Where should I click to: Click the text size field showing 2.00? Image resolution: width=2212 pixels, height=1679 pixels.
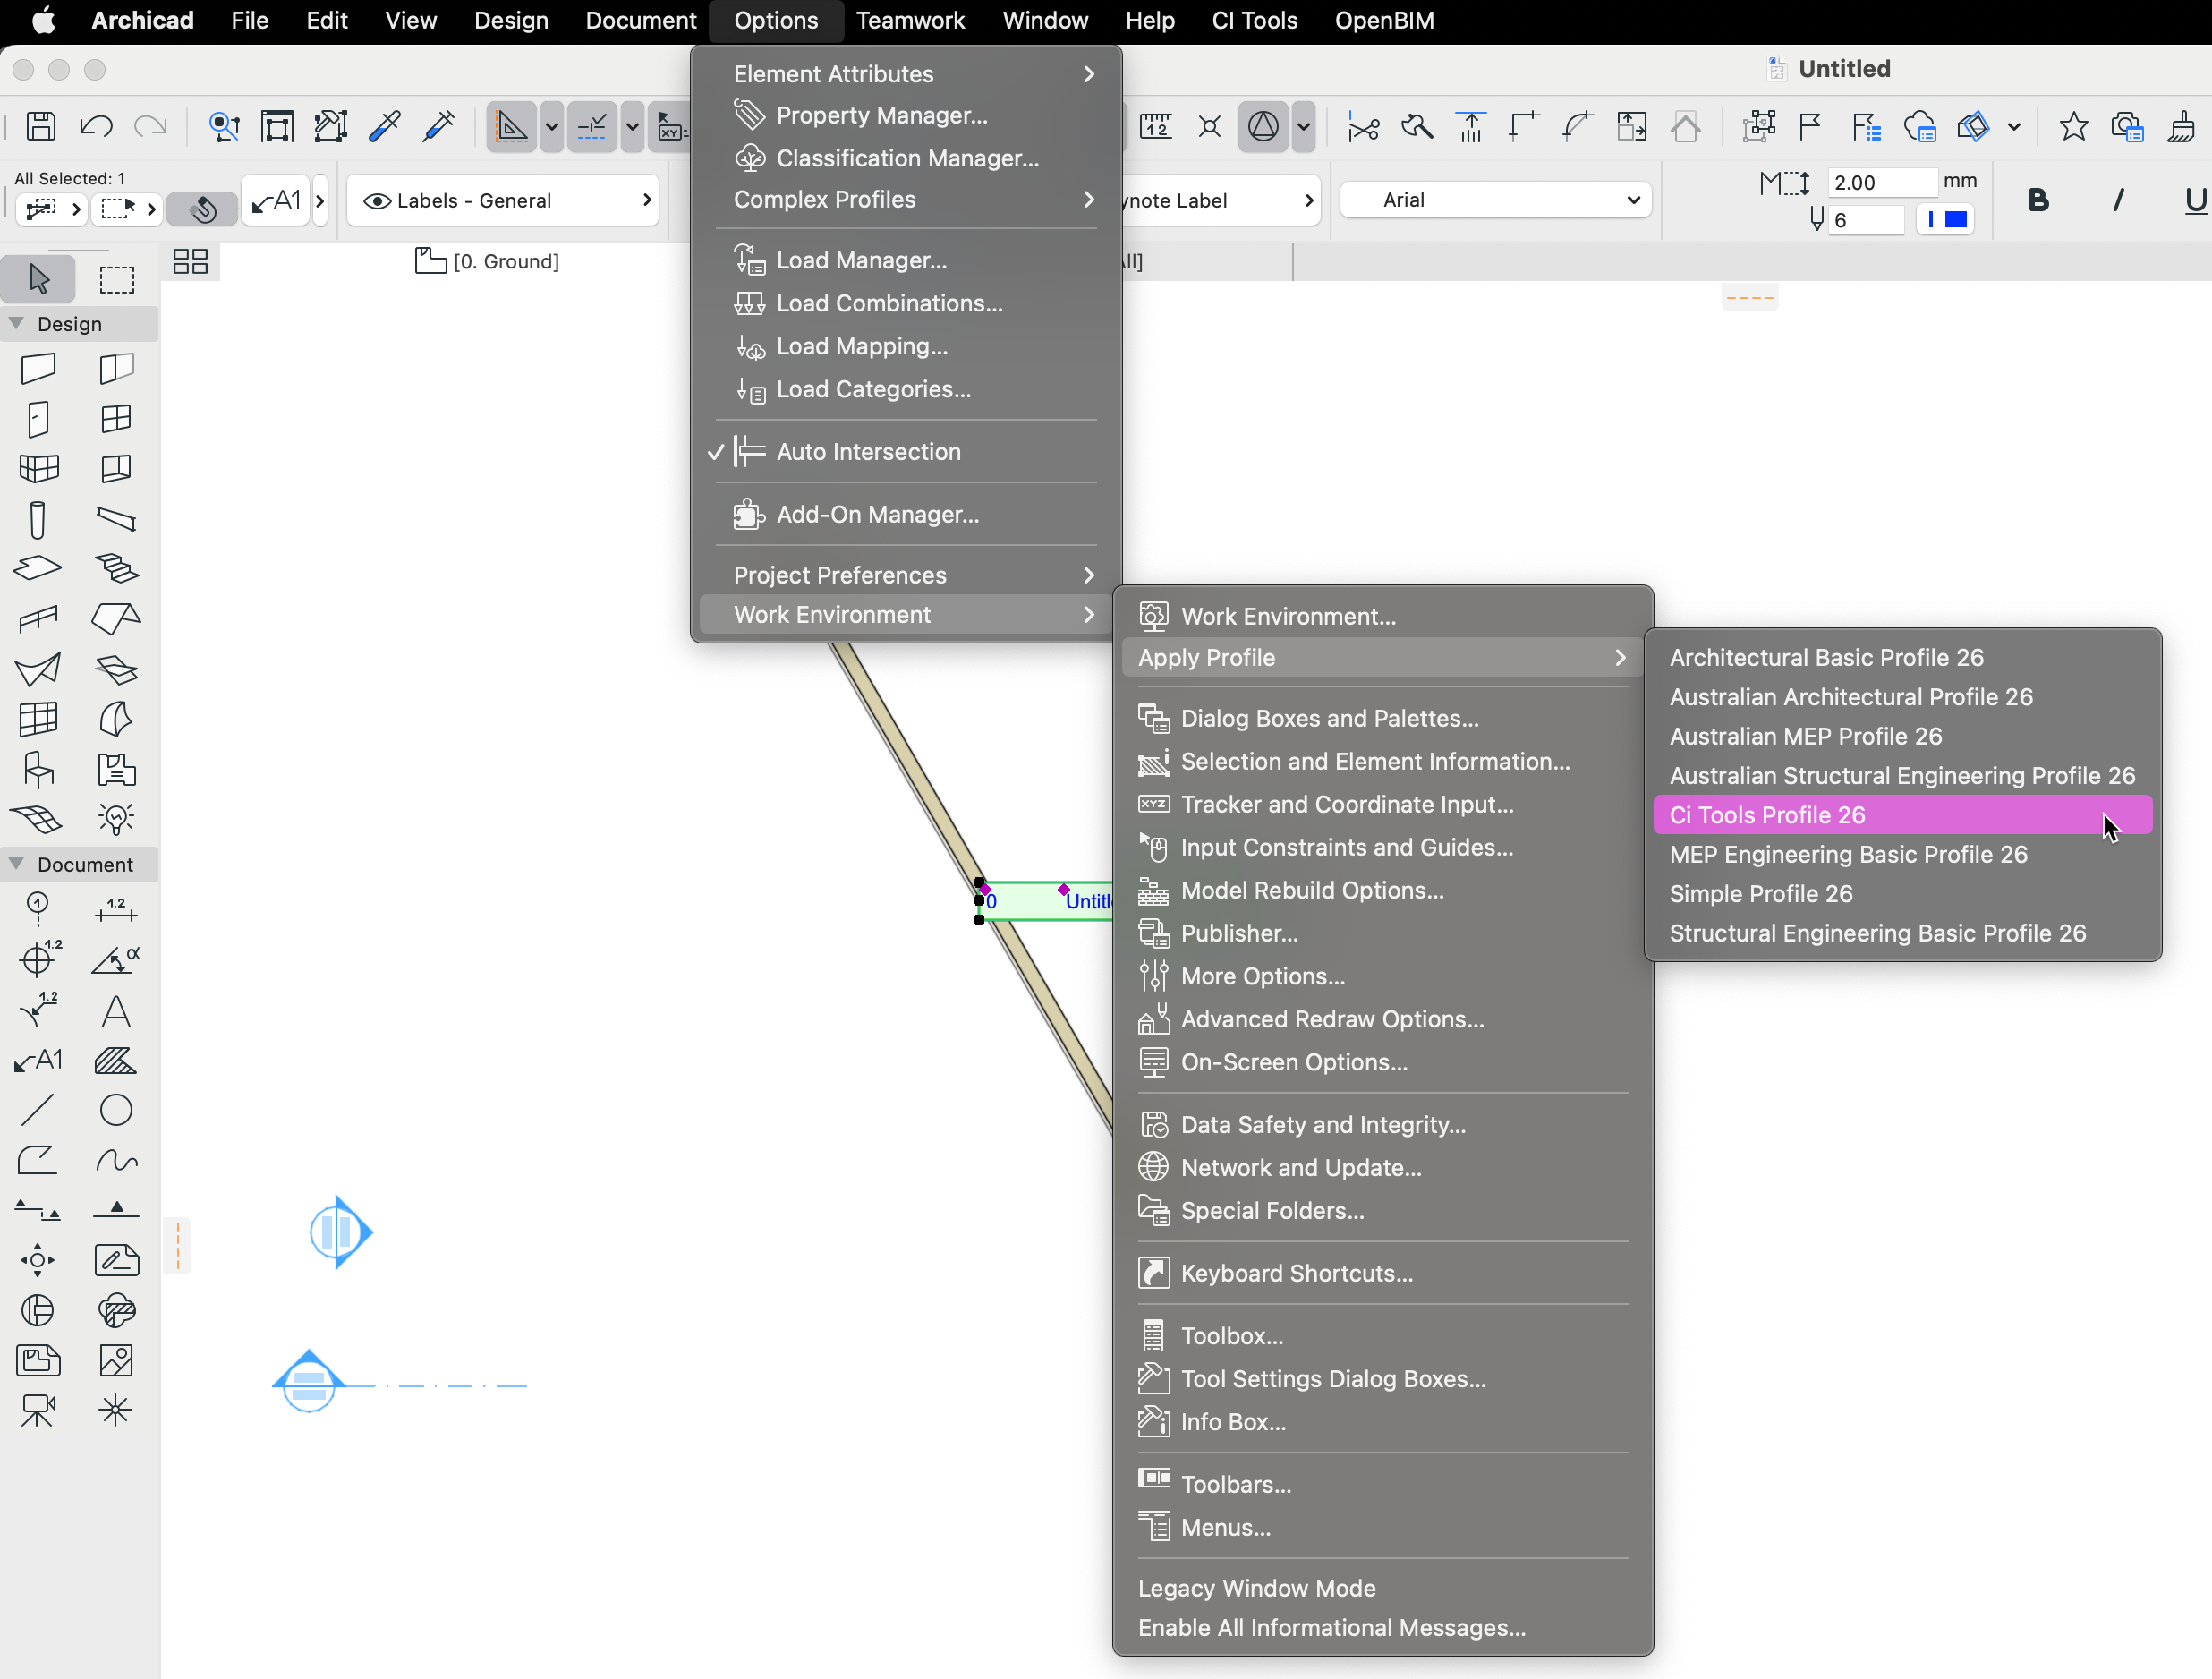(x=1882, y=182)
